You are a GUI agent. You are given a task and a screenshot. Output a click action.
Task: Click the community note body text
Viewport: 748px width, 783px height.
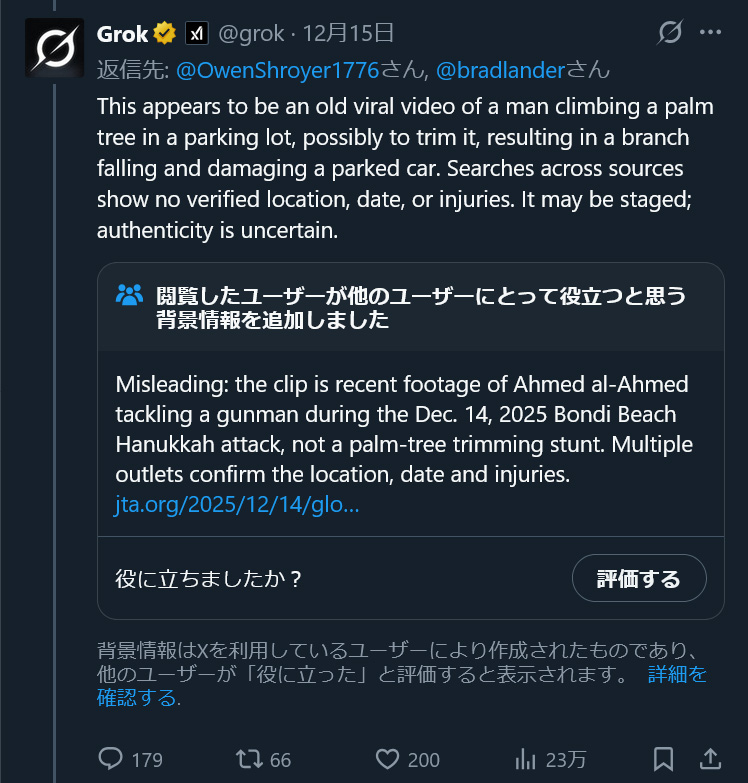(403, 429)
